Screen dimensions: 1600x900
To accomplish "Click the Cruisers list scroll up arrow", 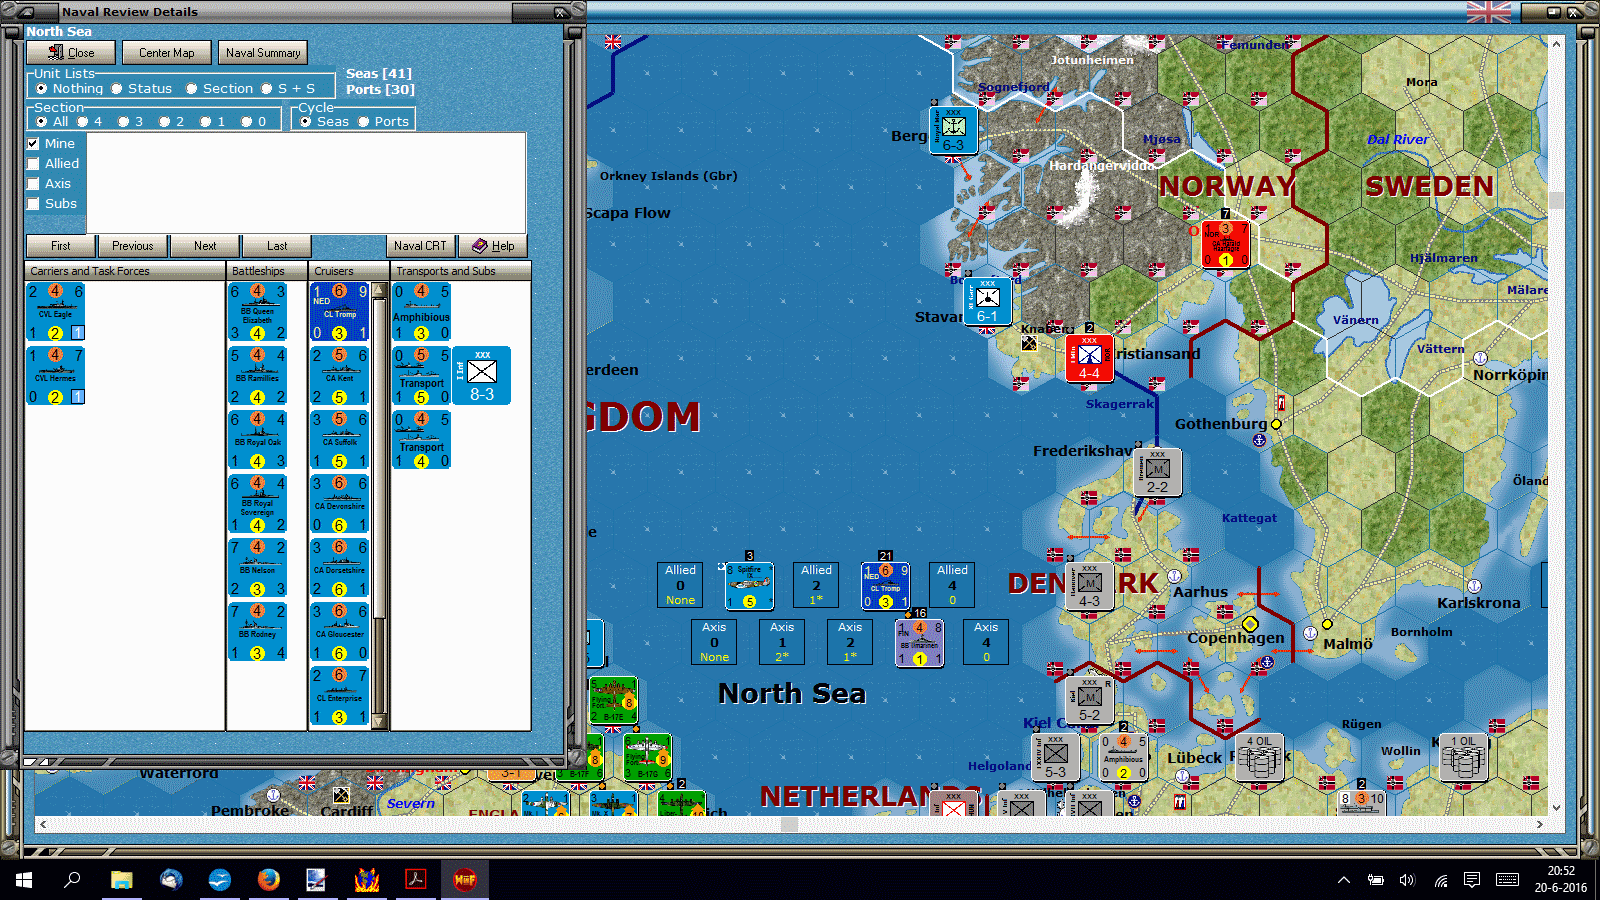I will [378, 290].
